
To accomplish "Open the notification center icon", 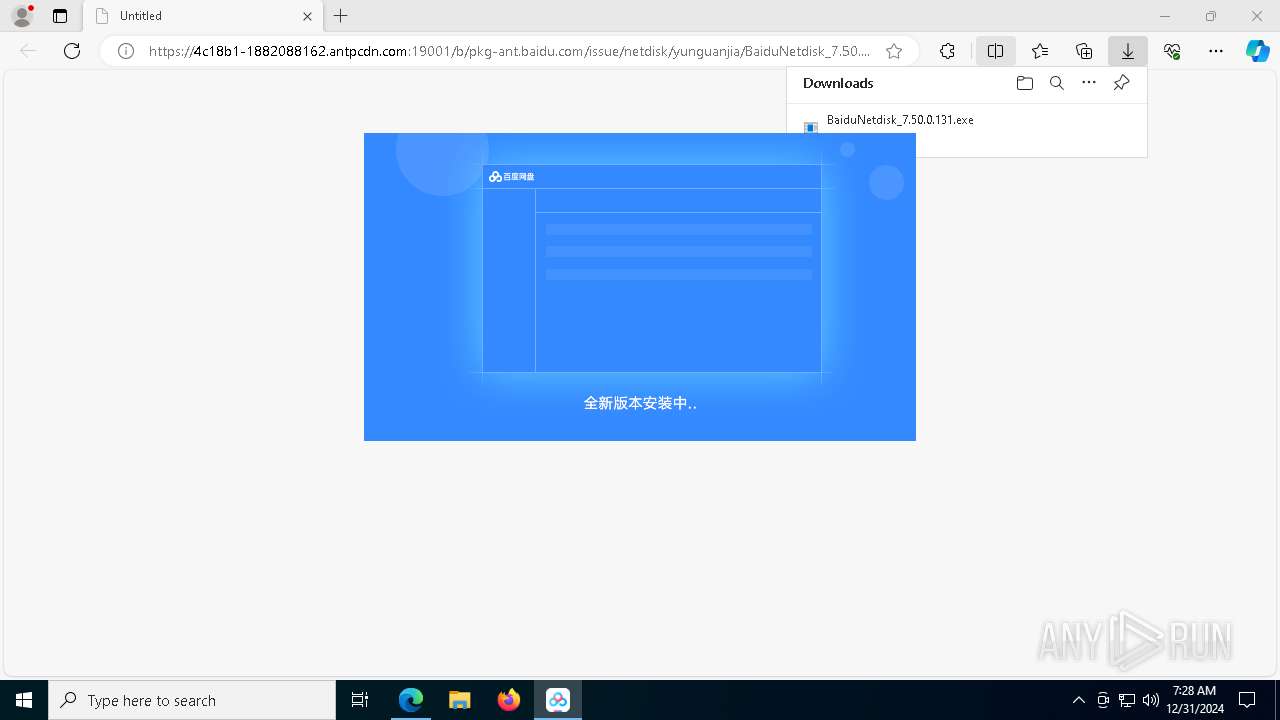I will pos(1247,700).
